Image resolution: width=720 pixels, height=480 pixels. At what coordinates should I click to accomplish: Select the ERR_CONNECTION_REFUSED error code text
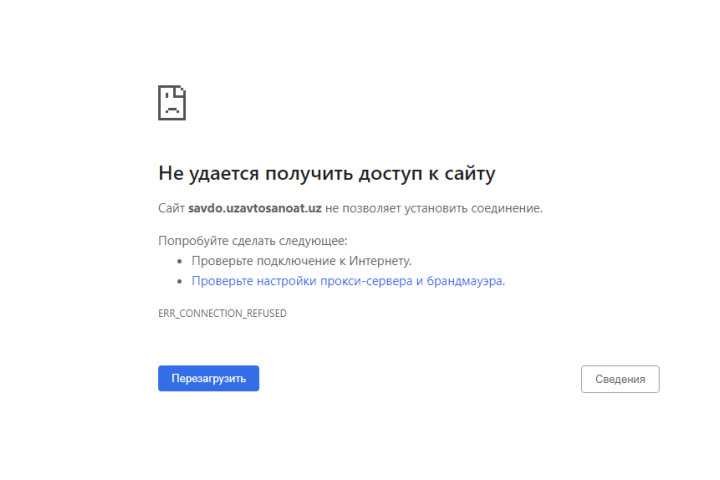click(222, 313)
